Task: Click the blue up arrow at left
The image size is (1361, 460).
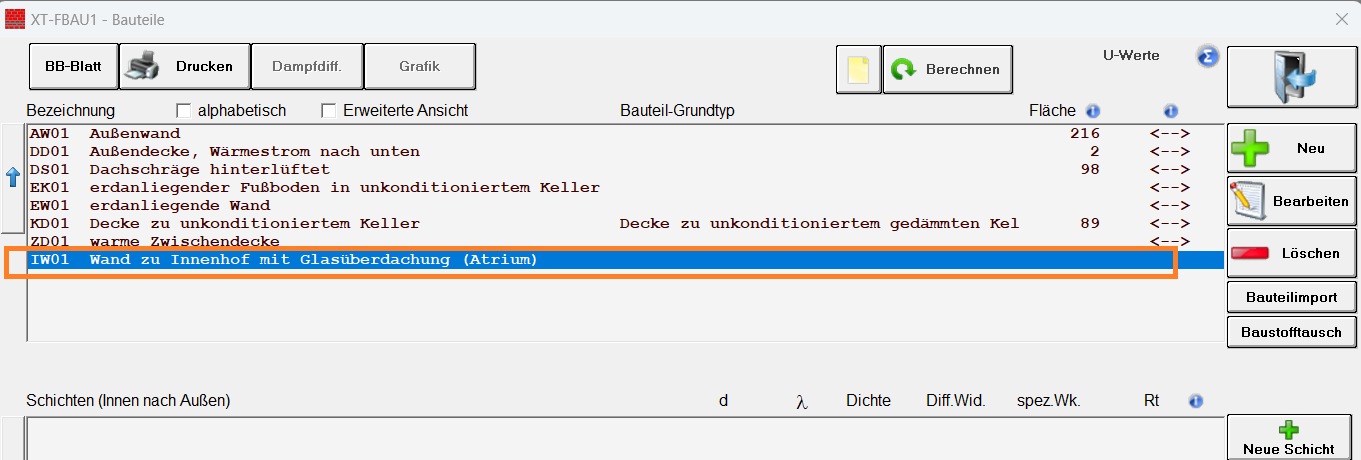Action: [13, 177]
